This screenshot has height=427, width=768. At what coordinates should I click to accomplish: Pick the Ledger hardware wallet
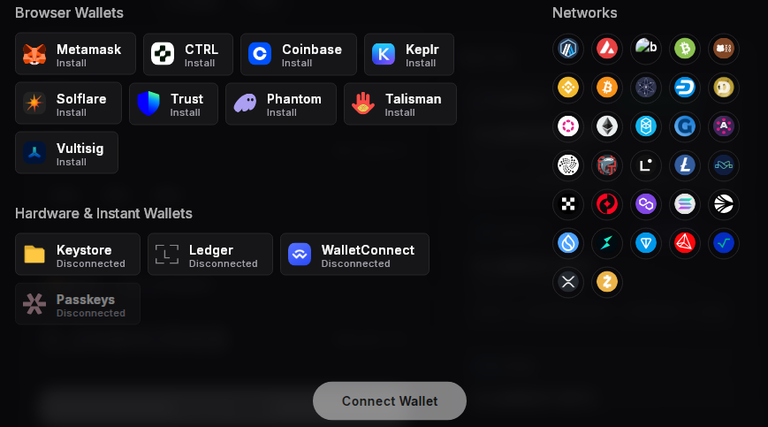point(210,254)
